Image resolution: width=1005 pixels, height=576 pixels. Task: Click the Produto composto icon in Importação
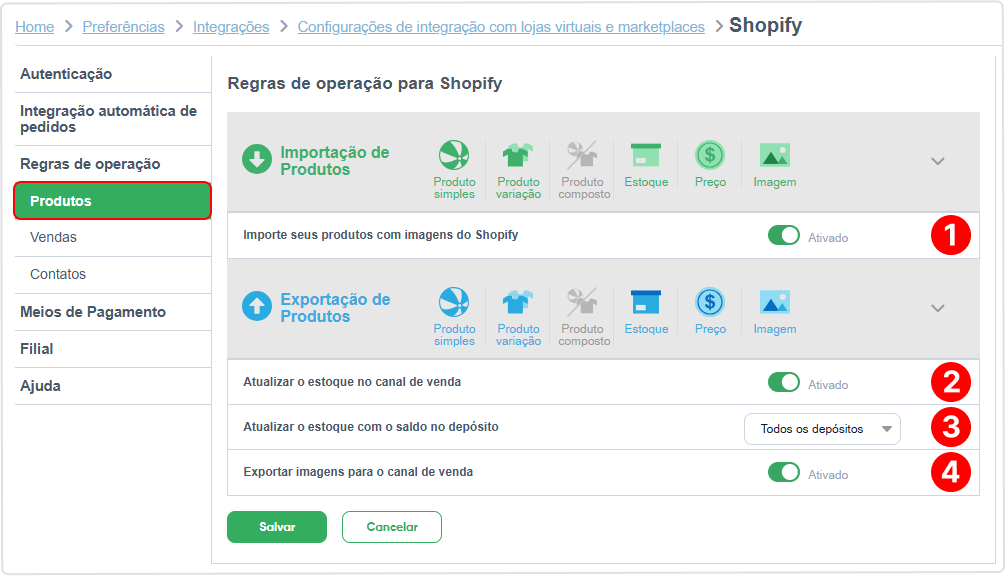pos(582,155)
